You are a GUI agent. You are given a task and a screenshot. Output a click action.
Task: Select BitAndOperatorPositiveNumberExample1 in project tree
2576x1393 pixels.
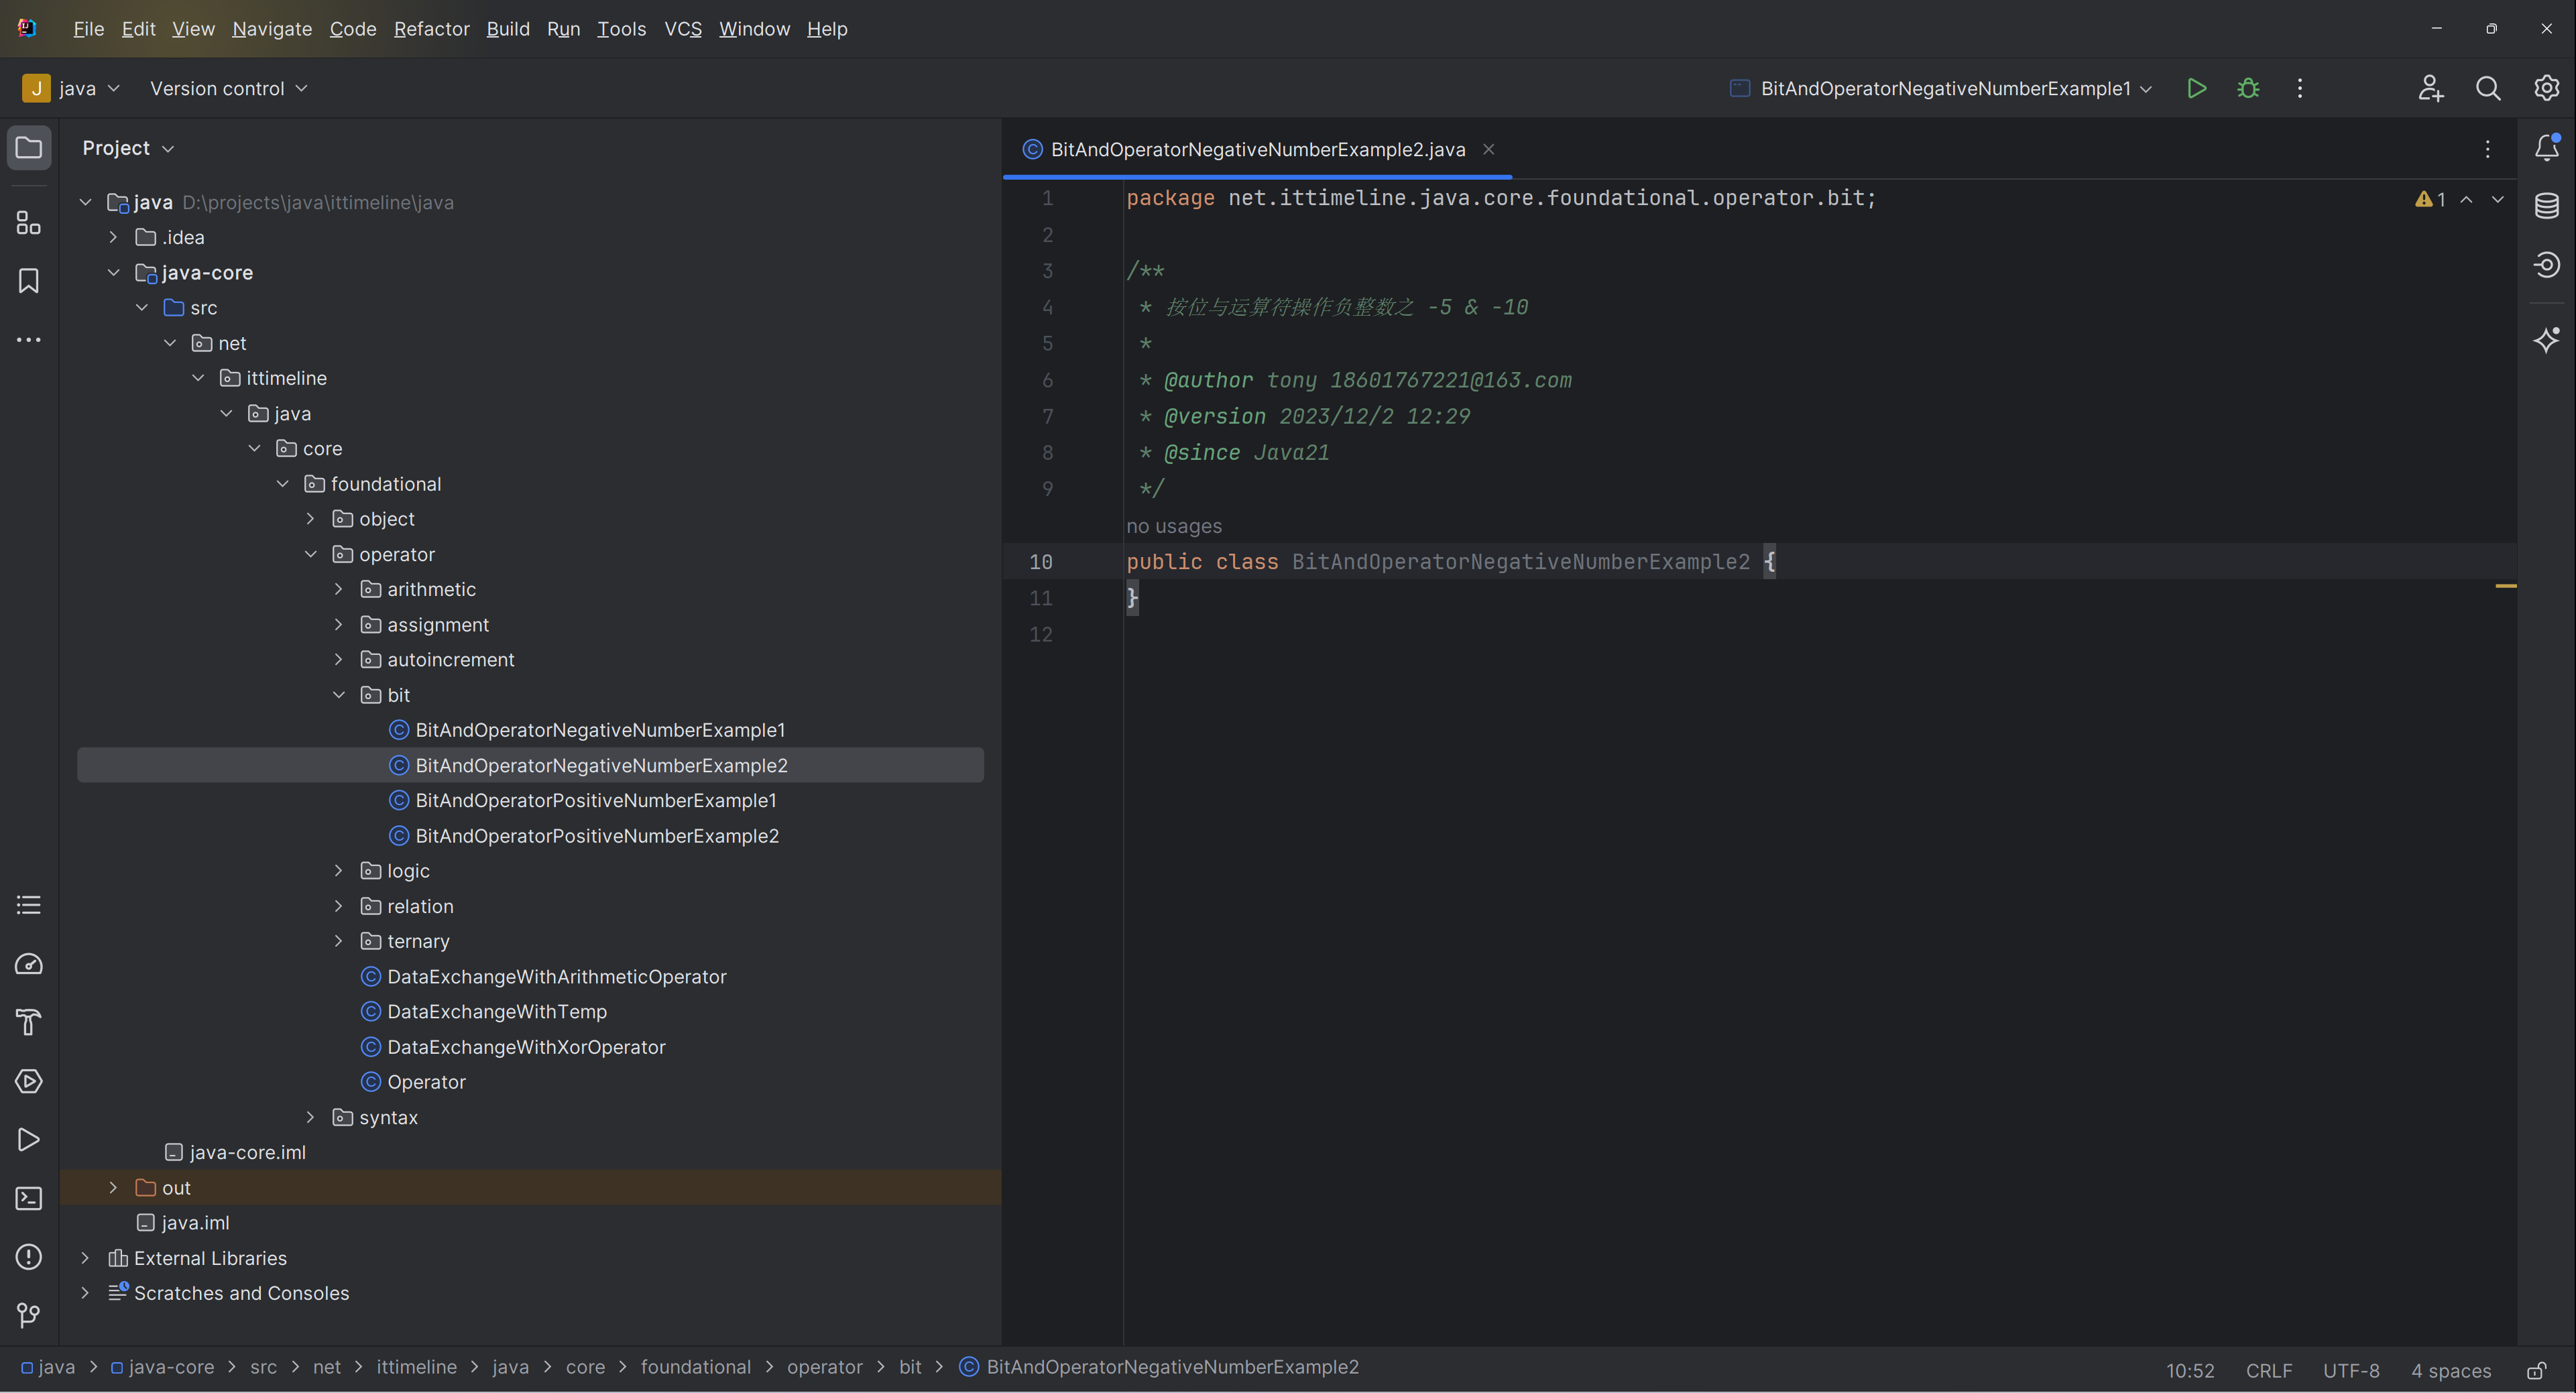(596, 801)
